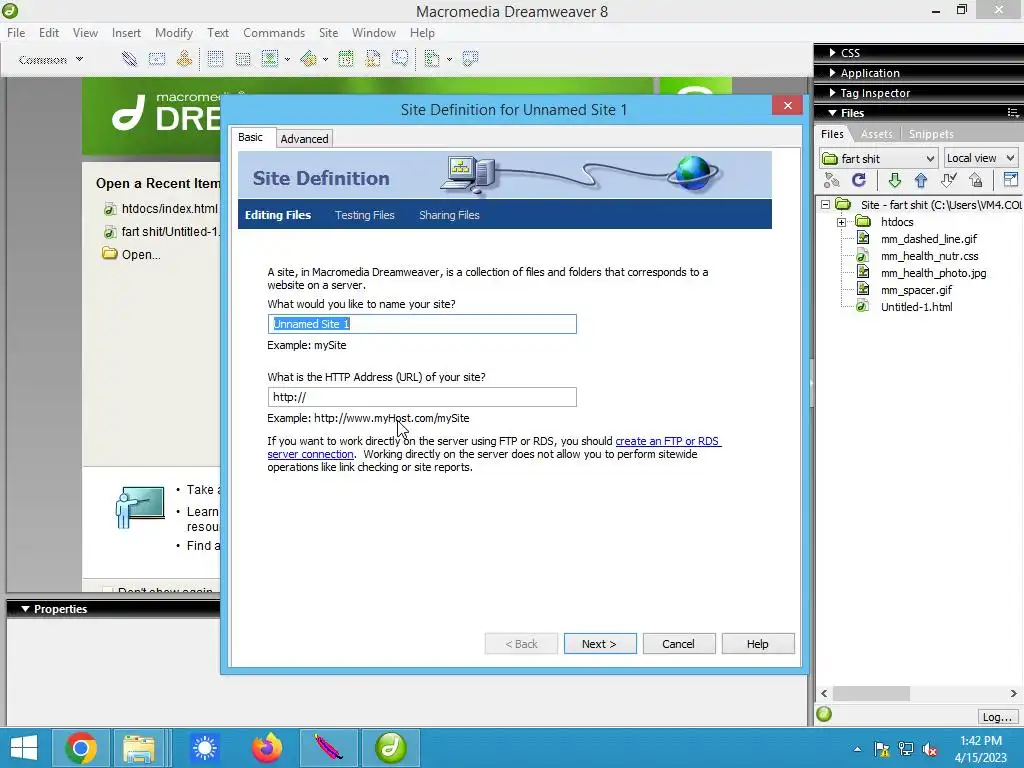This screenshot has width=1024, height=768.
Task: Open the Media dropdown arrow
Action: click(325, 60)
